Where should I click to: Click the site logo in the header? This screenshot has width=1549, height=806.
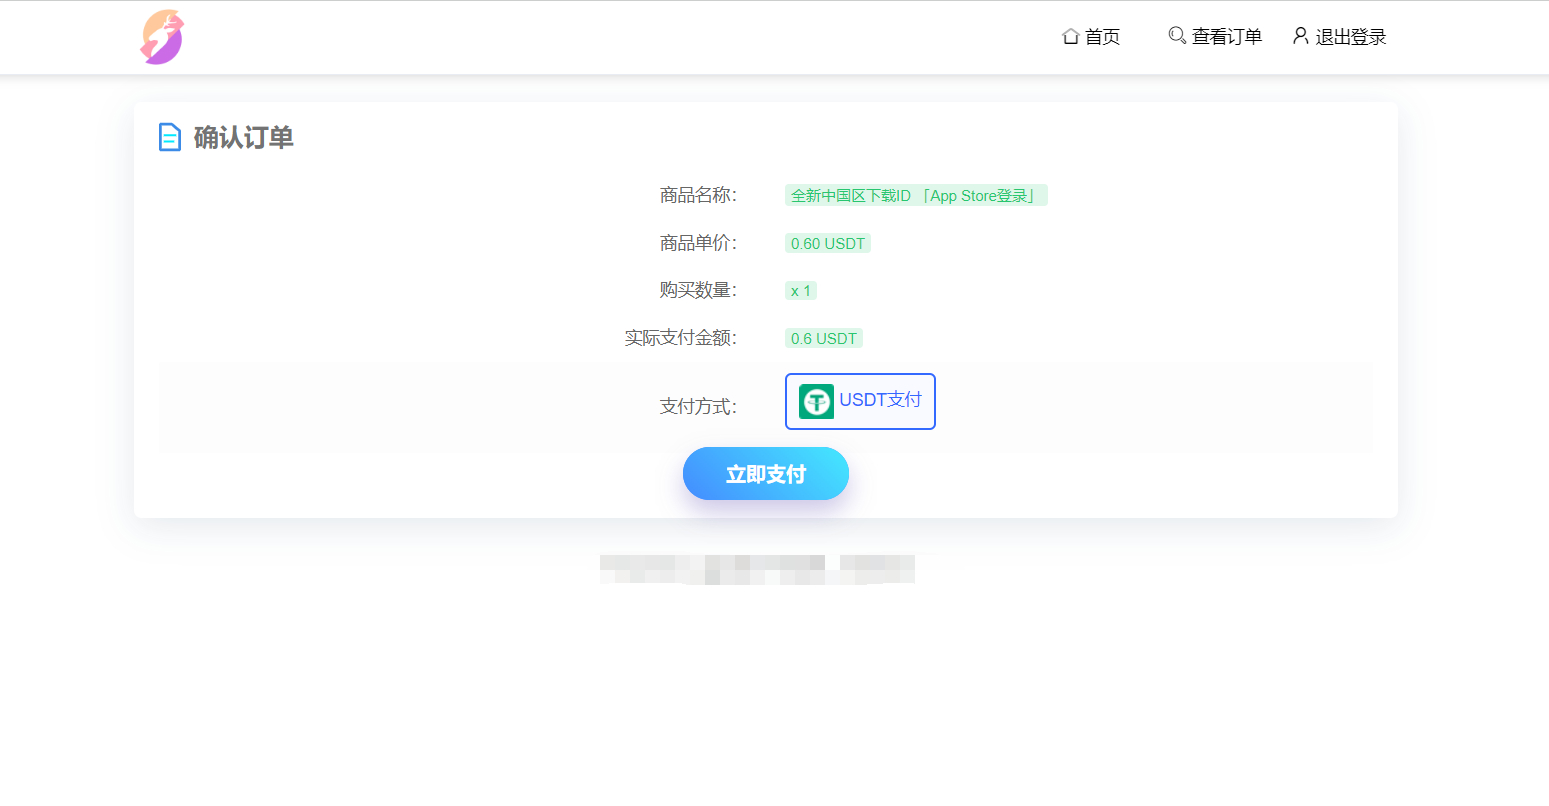pos(161,37)
